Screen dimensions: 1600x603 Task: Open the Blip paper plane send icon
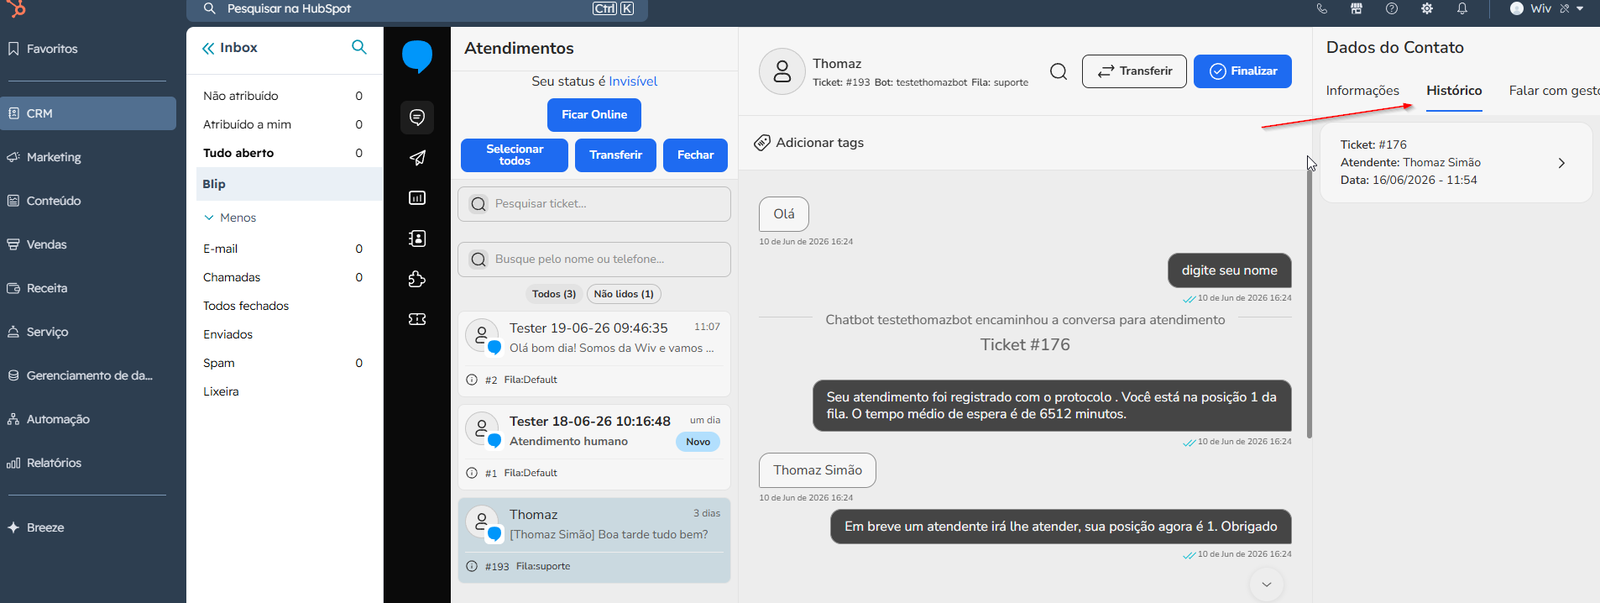click(417, 158)
